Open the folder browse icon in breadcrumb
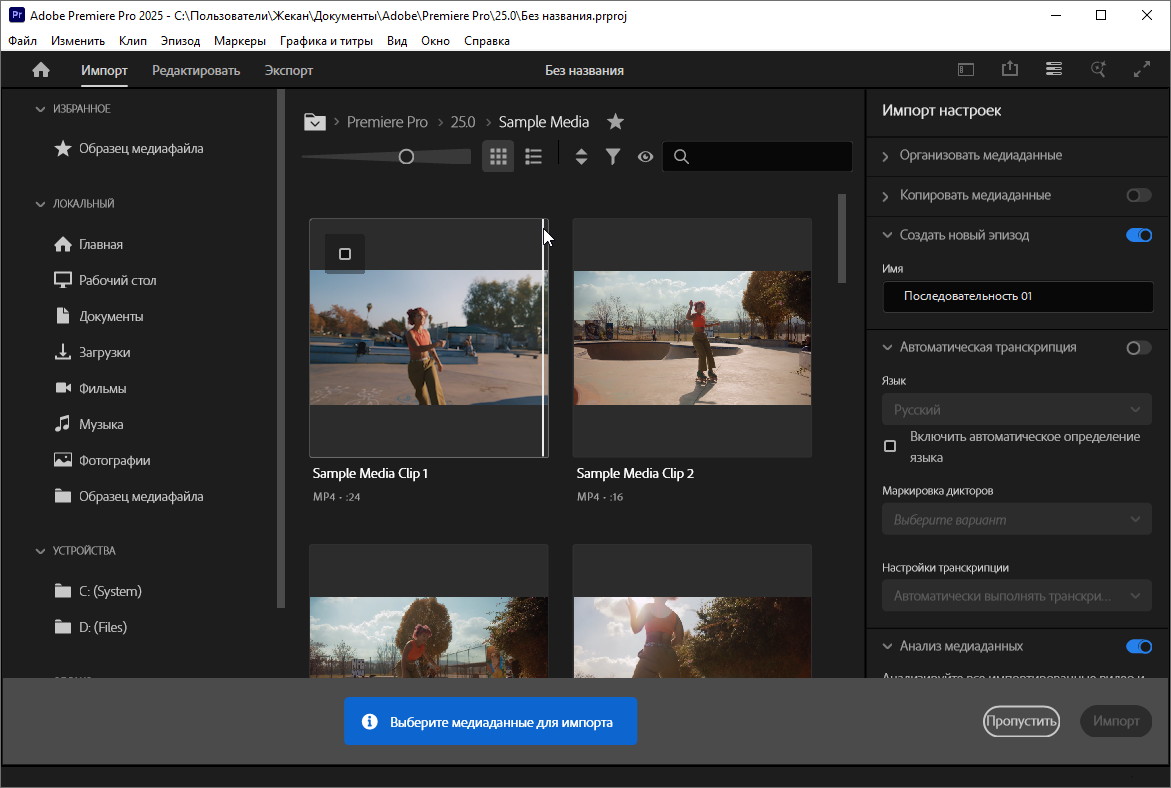The height and width of the screenshot is (788, 1171). [x=314, y=122]
